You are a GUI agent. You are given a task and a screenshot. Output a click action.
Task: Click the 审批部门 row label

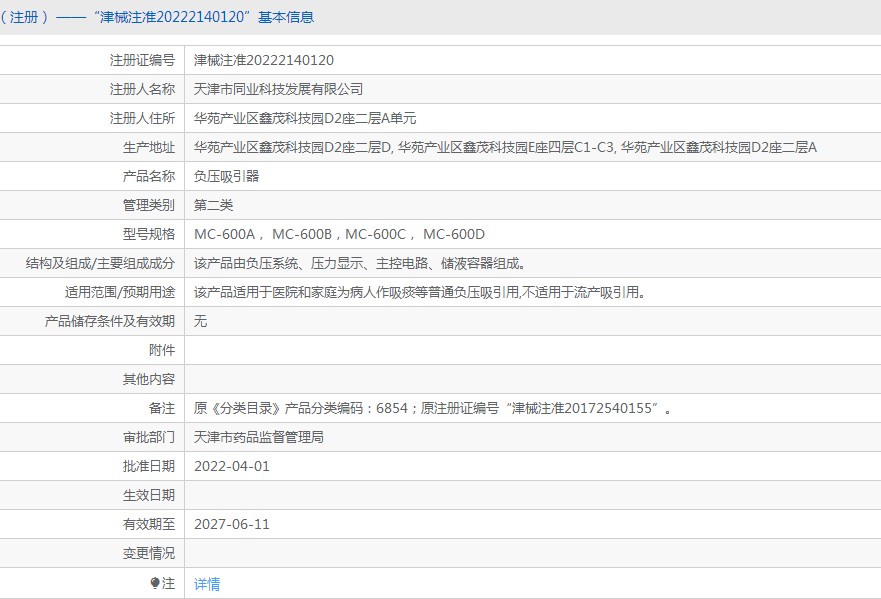149,438
